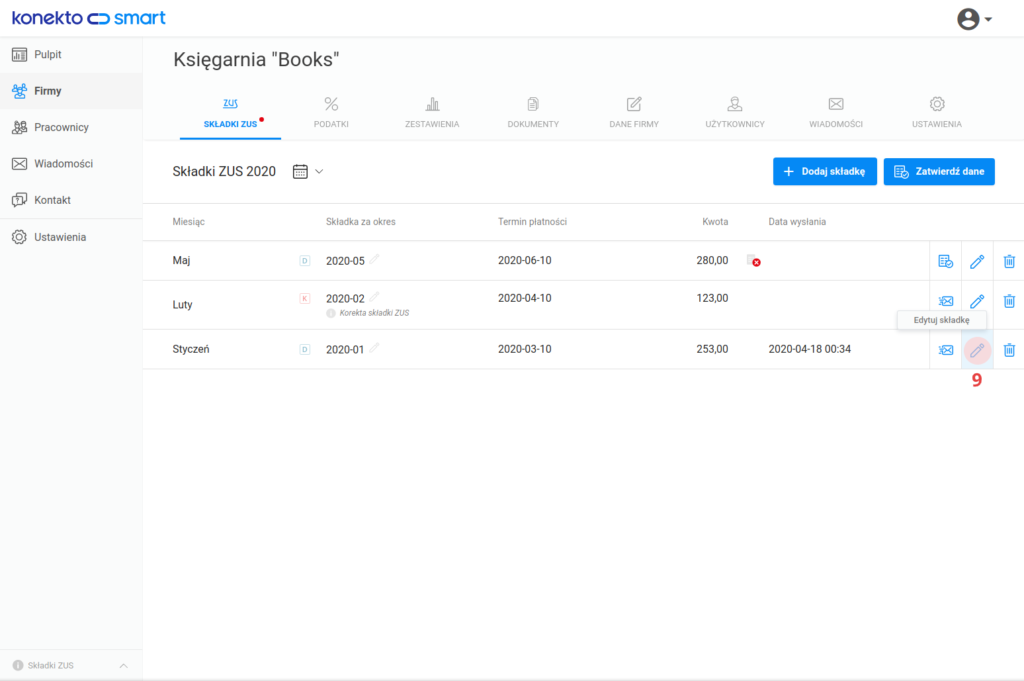The width and height of the screenshot is (1024, 681).
Task: Click the Luty month cell
Action: pyautogui.click(x=182, y=305)
